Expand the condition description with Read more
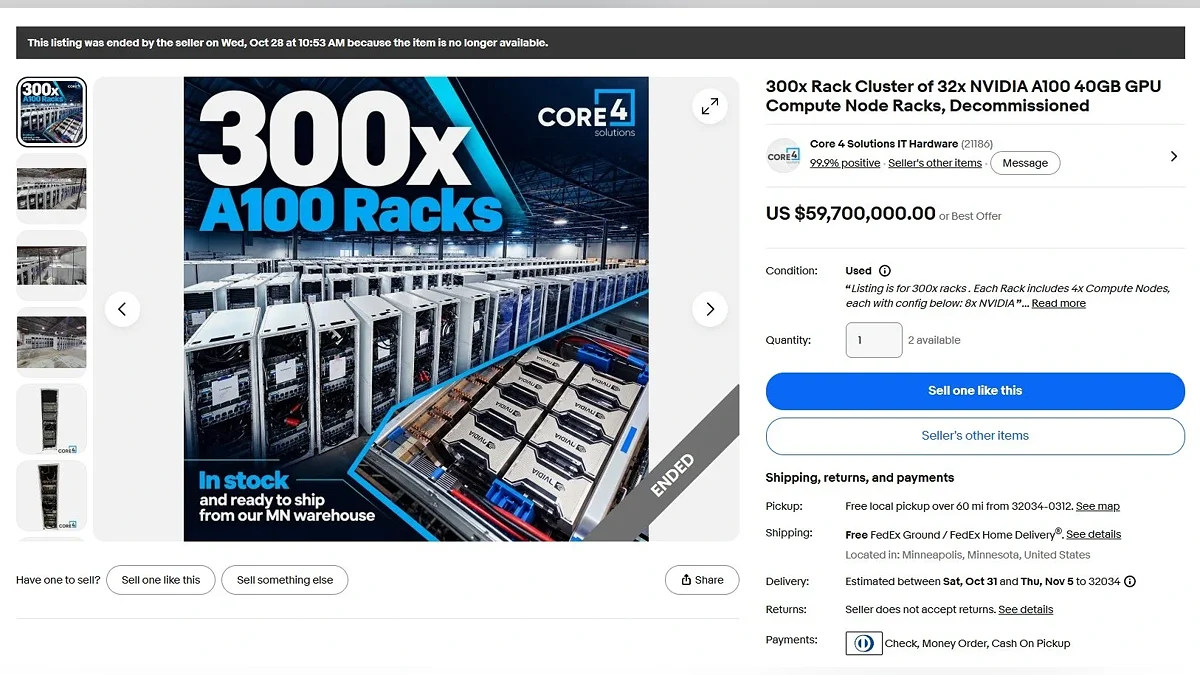The width and height of the screenshot is (1200, 675). 1058,303
